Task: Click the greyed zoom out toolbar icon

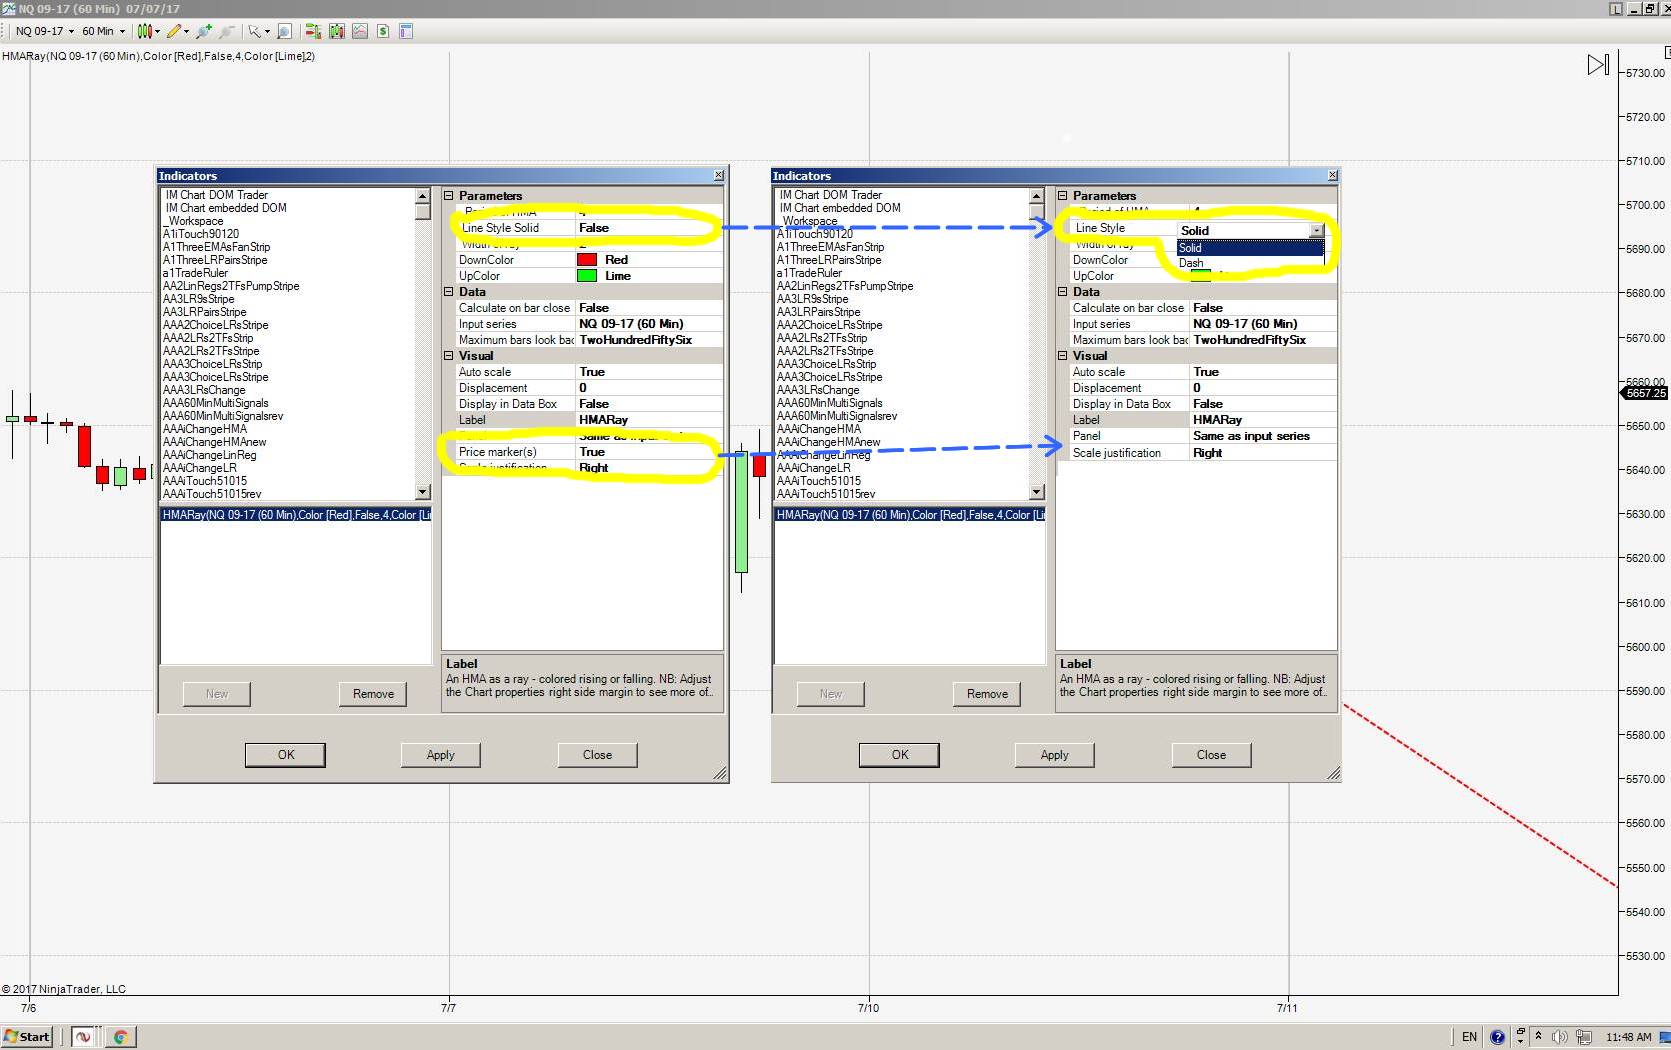Action: pos(227,31)
